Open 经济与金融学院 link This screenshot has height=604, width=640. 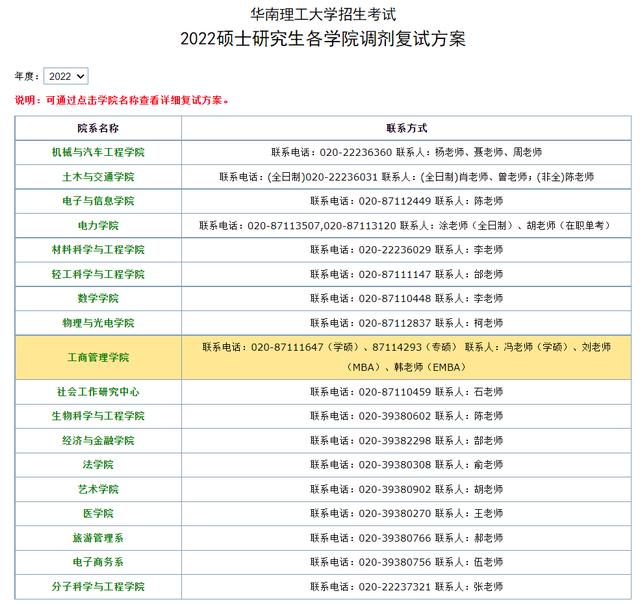pyautogui.click(x=98, y=440)
